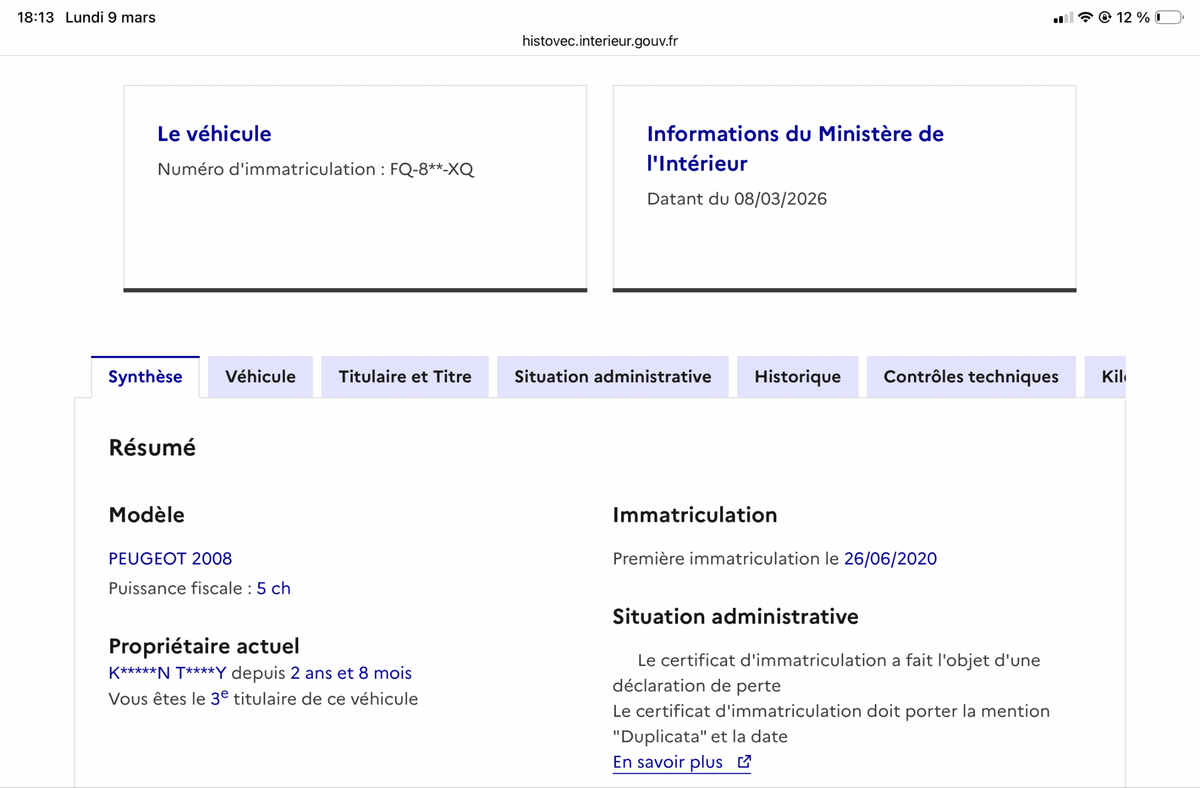Tap the orientation lock status icon

coord(1105,18)
